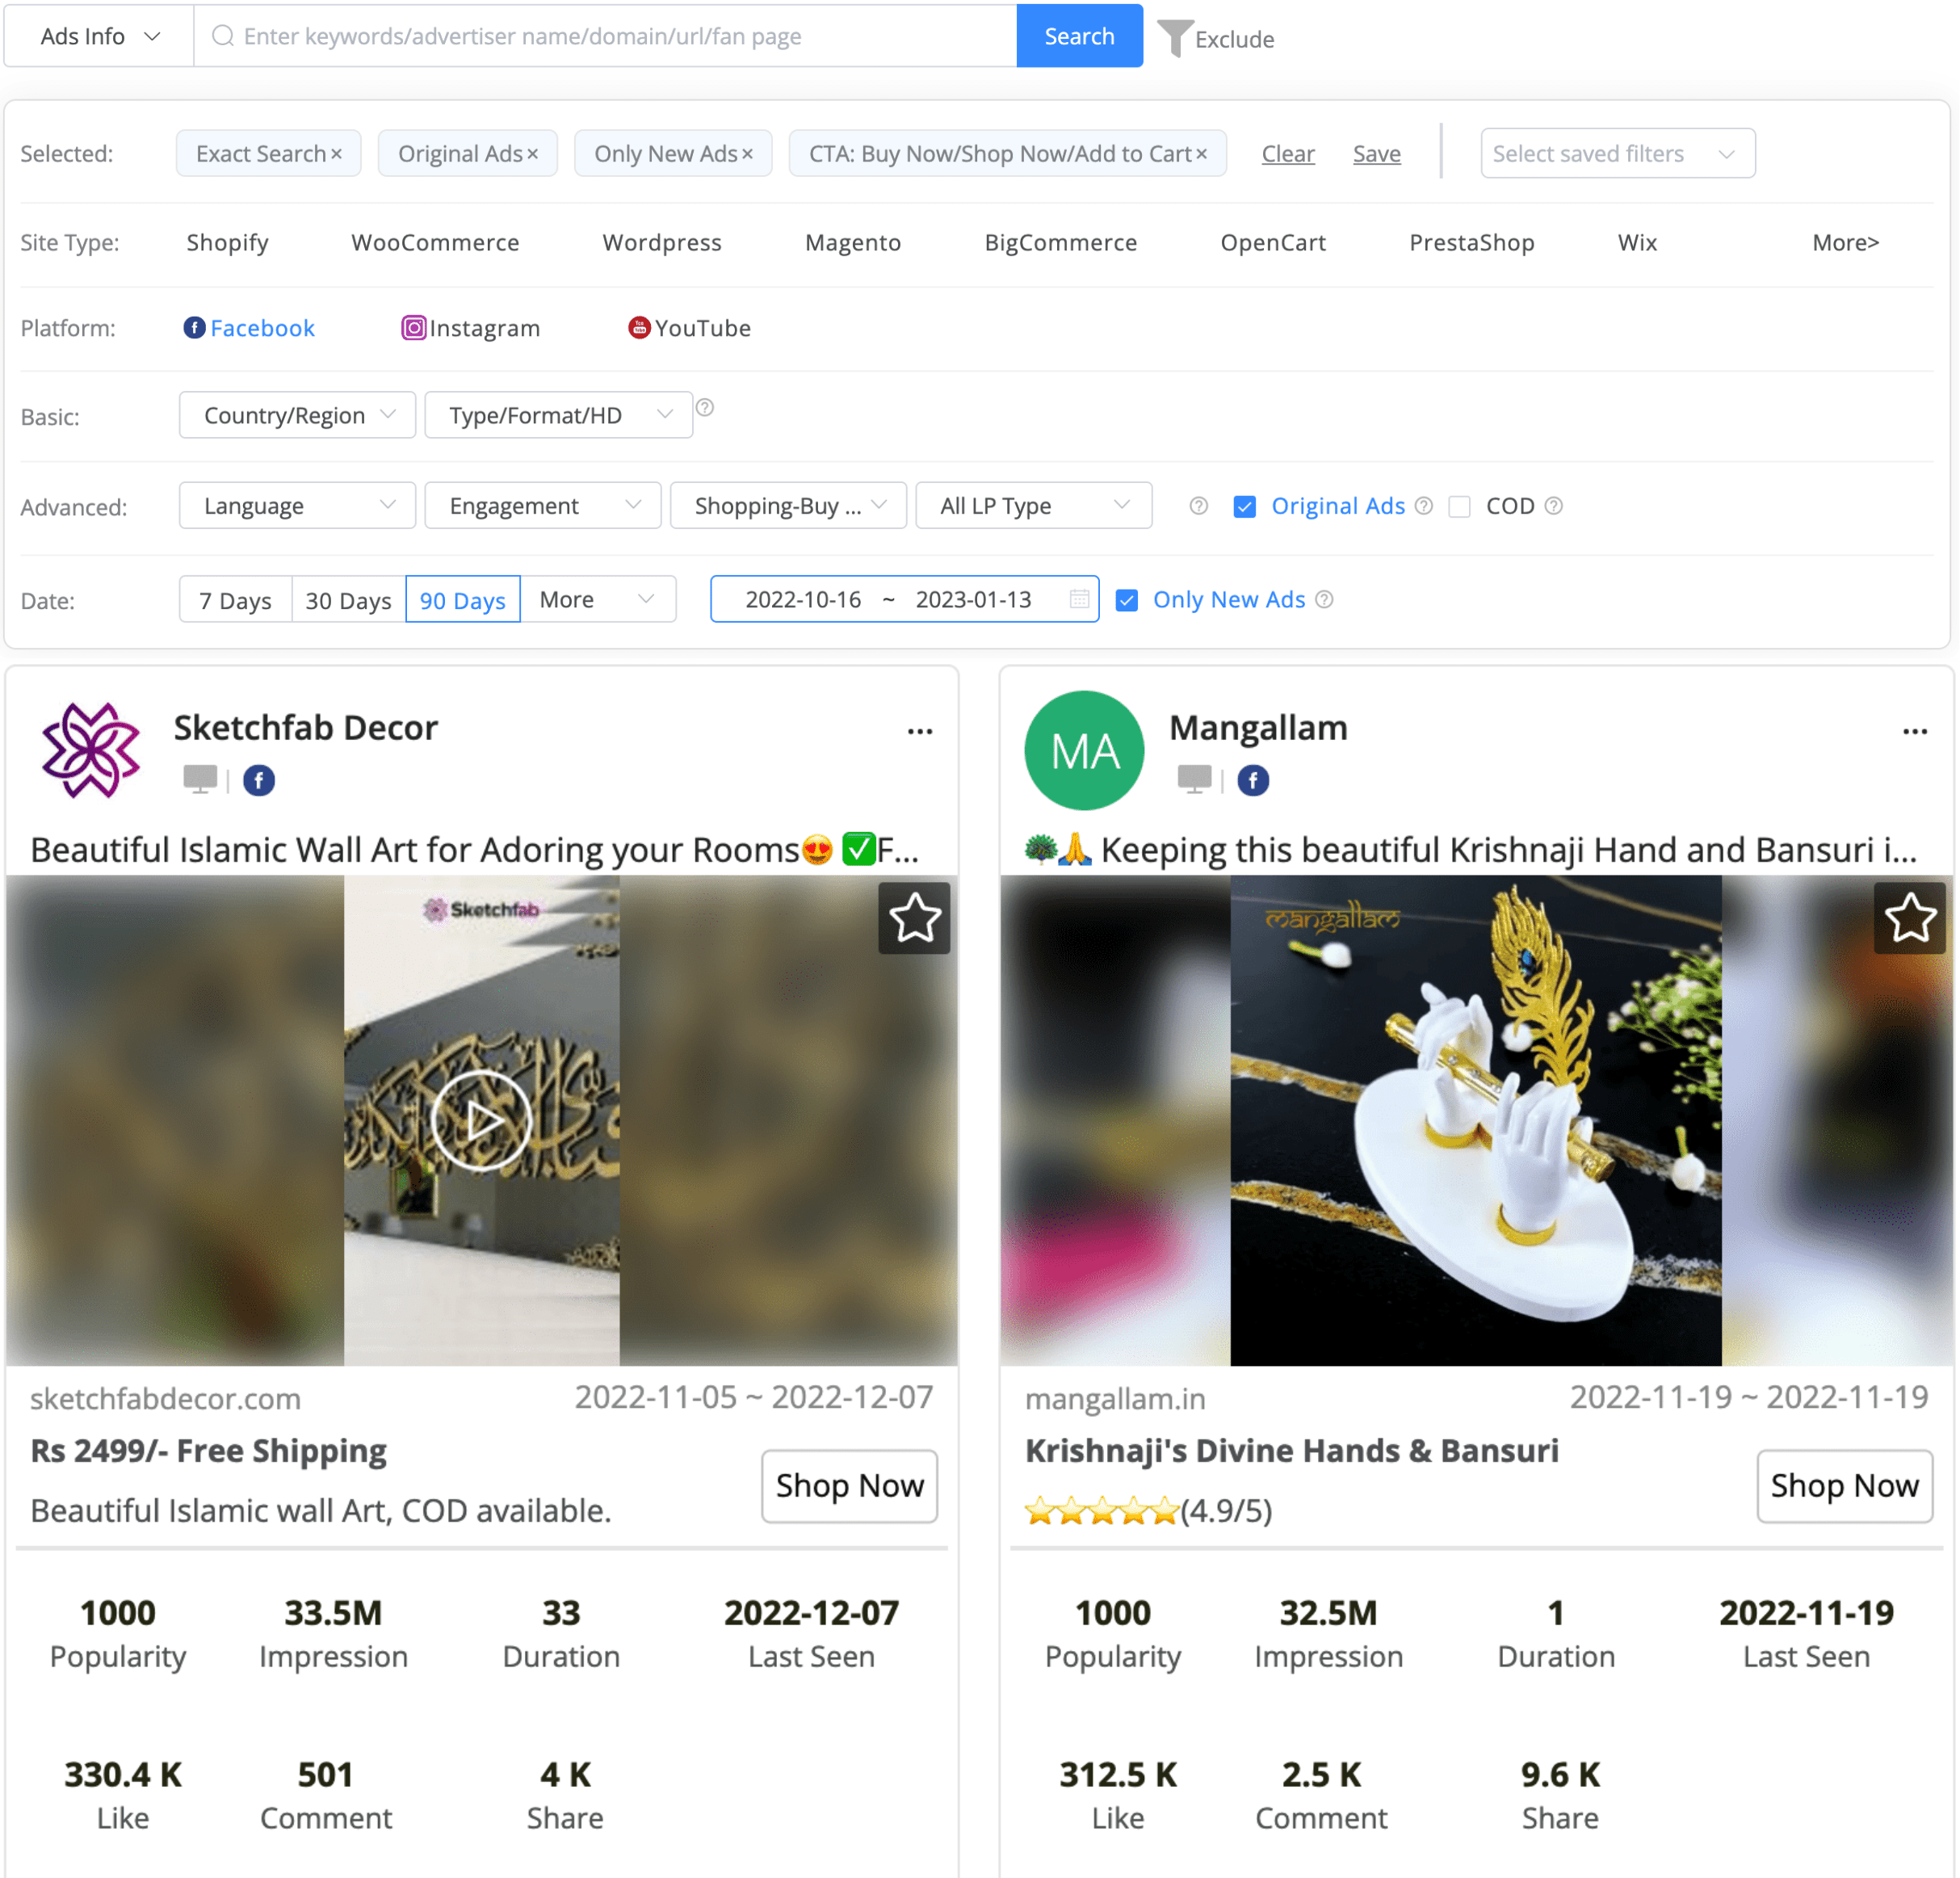Click the Only New Ads help icon
This screenshot has height=1878, width=1960.
pos(1324,600)
